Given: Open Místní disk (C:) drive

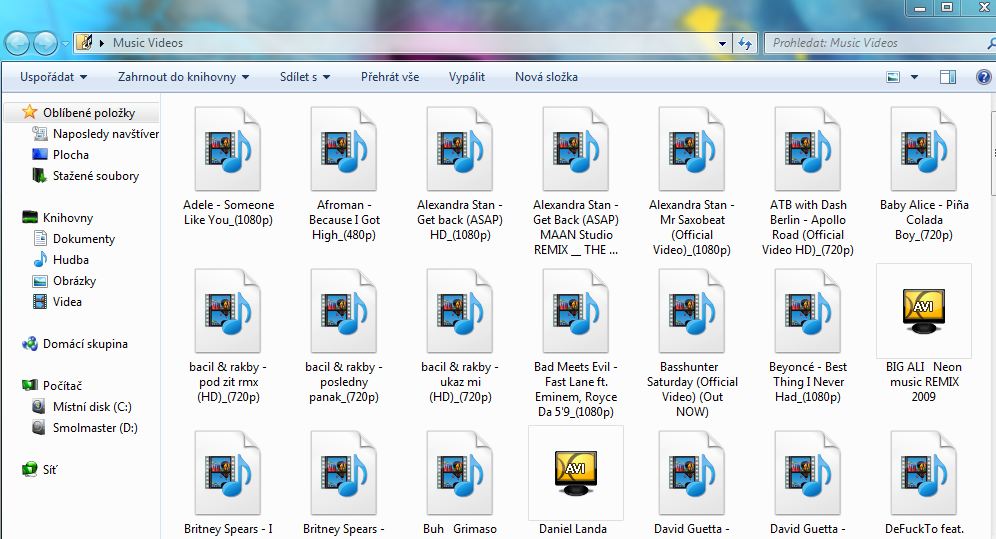Looking at the screenshot, I should (x=82, y=406).
